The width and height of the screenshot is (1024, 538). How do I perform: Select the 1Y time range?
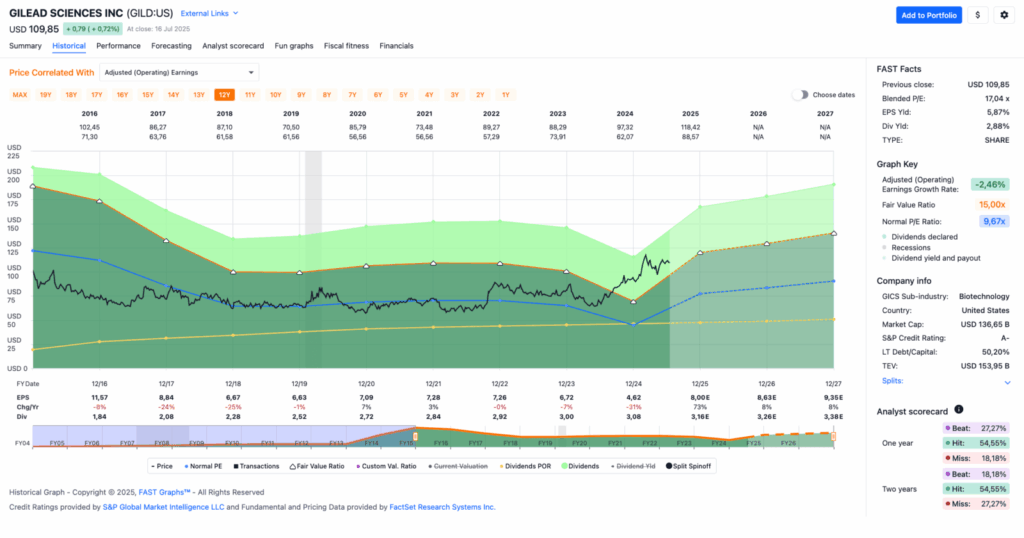coord(505,95)
